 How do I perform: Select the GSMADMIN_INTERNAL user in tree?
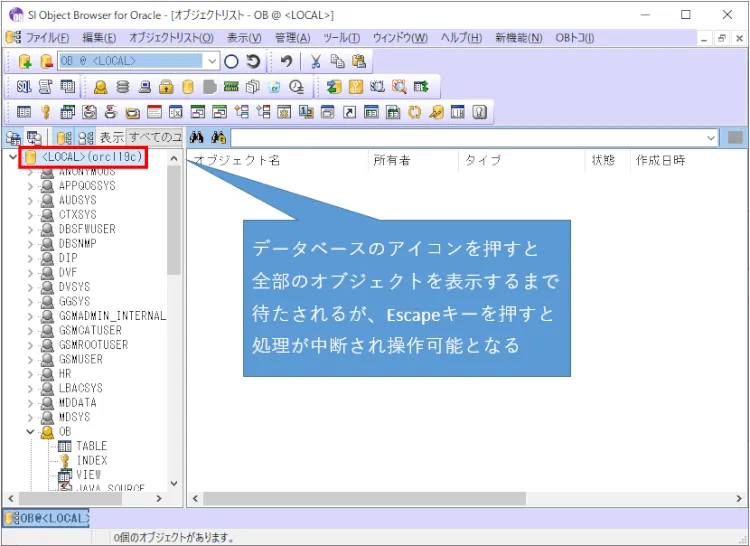tap(112, 316)
